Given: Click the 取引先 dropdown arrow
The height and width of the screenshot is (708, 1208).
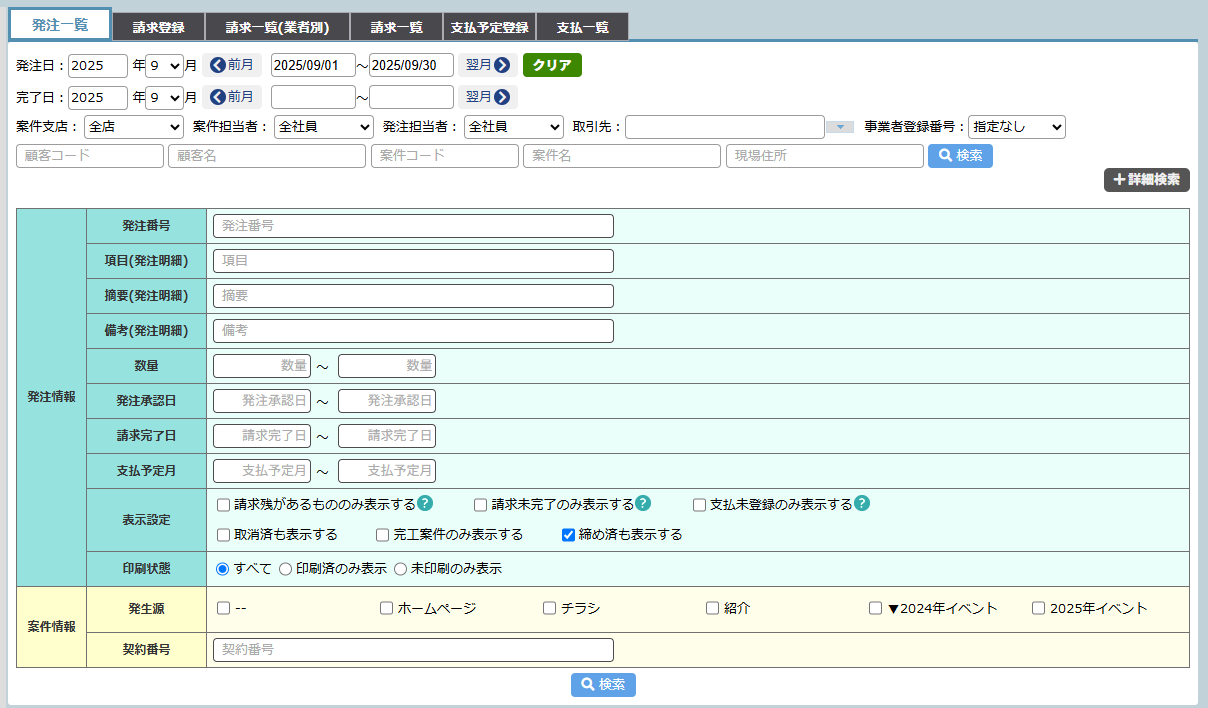Looking at the screenshot, I should [840, 127].
